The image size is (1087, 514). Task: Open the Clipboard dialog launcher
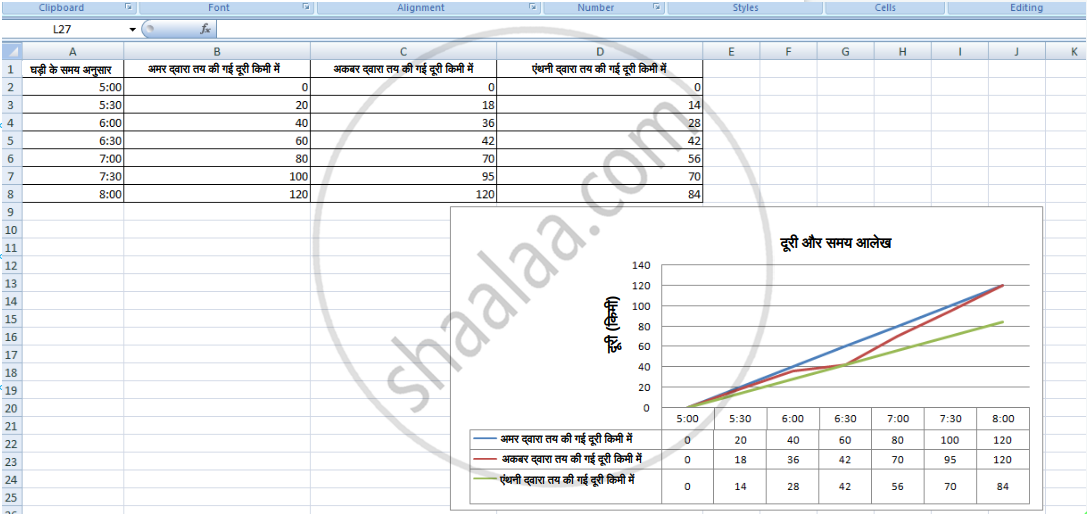(x=128, y=8)
